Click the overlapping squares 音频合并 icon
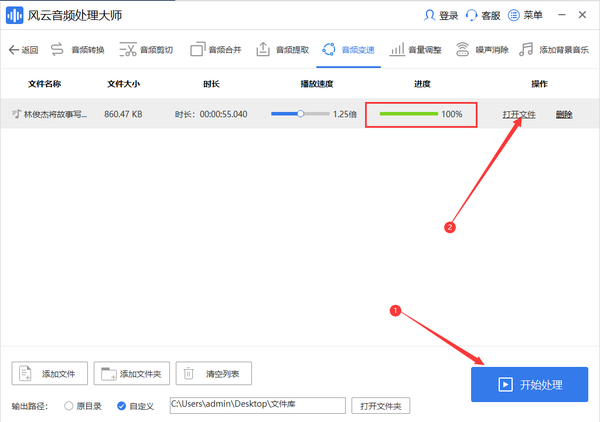This screenshot has width=600, height=422. 198,49
